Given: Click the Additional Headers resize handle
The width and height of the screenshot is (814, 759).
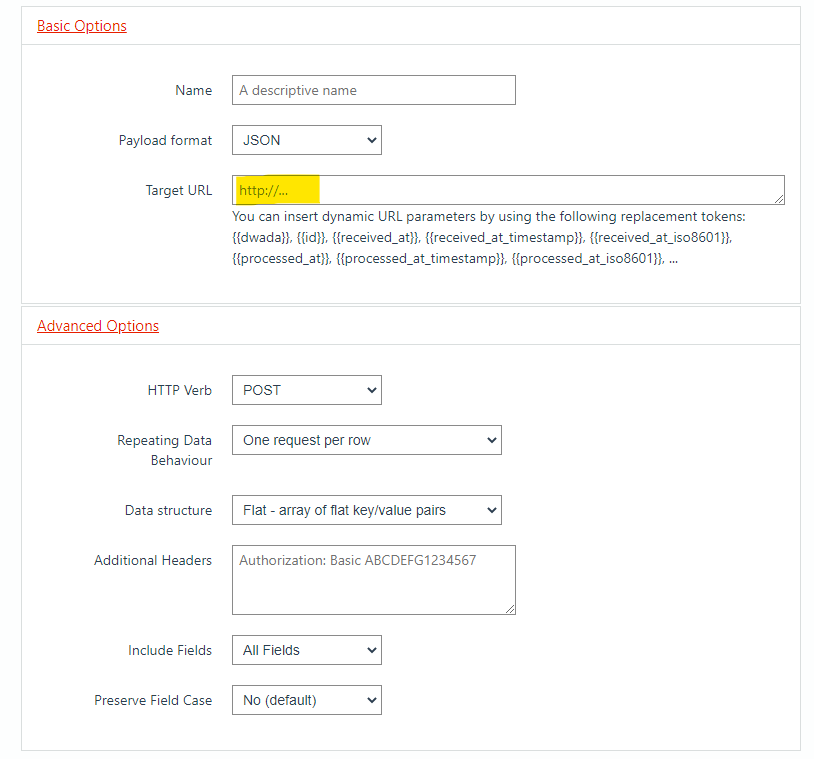Looking at the screenshot, I should click(510, 609).
